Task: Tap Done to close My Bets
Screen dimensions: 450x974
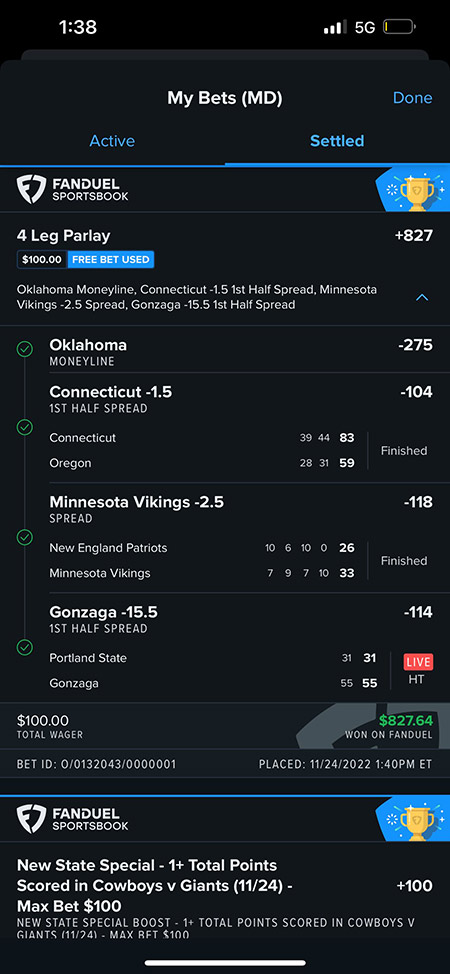Action: click(413, 98)
